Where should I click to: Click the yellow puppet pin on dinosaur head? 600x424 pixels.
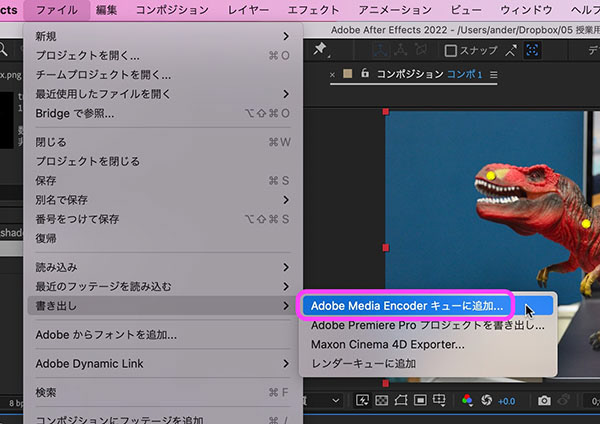[491, 176]
